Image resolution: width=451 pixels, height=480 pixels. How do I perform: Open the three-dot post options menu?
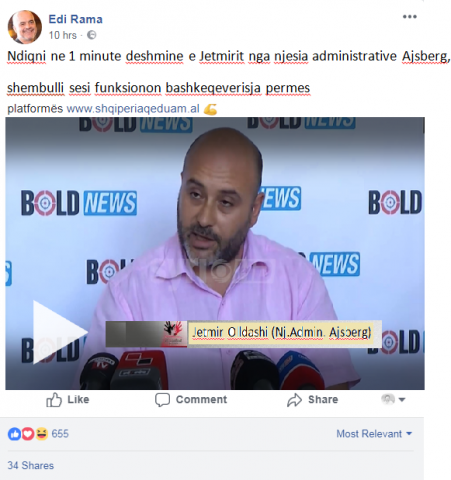tap(409, 17)
